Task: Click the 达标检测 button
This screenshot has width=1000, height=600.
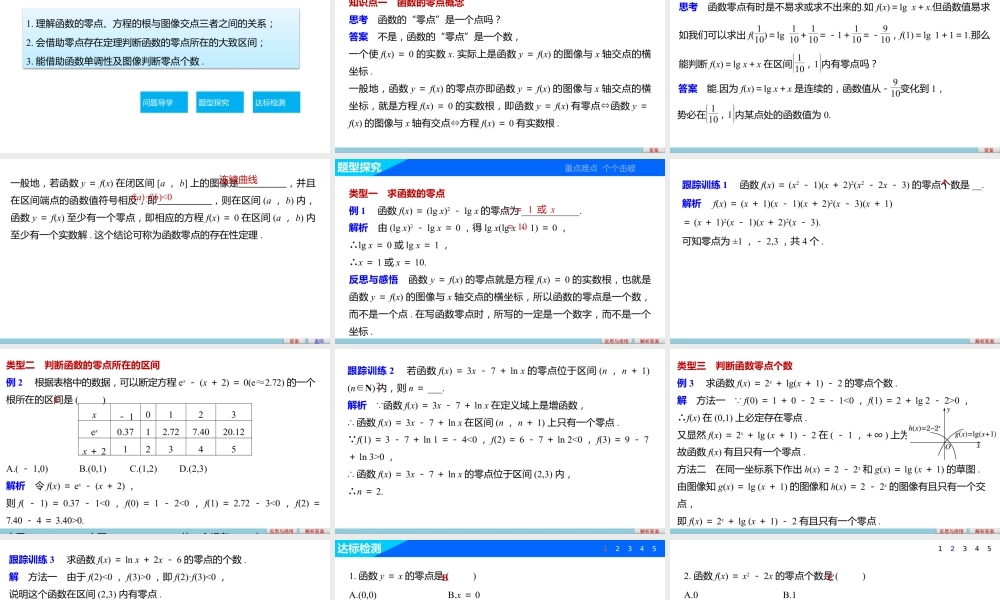Action: click(276, 102)
